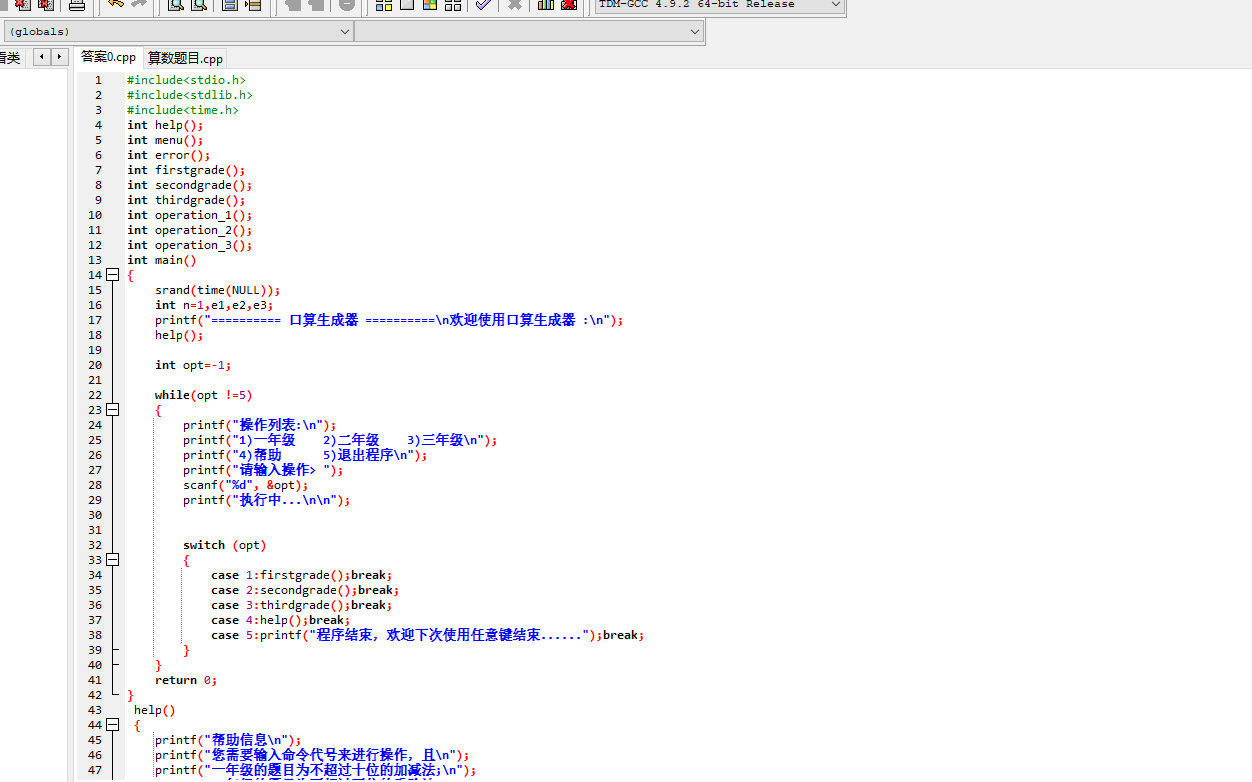Click the while(opt !=5) line
The width and height of the screenshot is (1252, 782).
coord(204,395)
